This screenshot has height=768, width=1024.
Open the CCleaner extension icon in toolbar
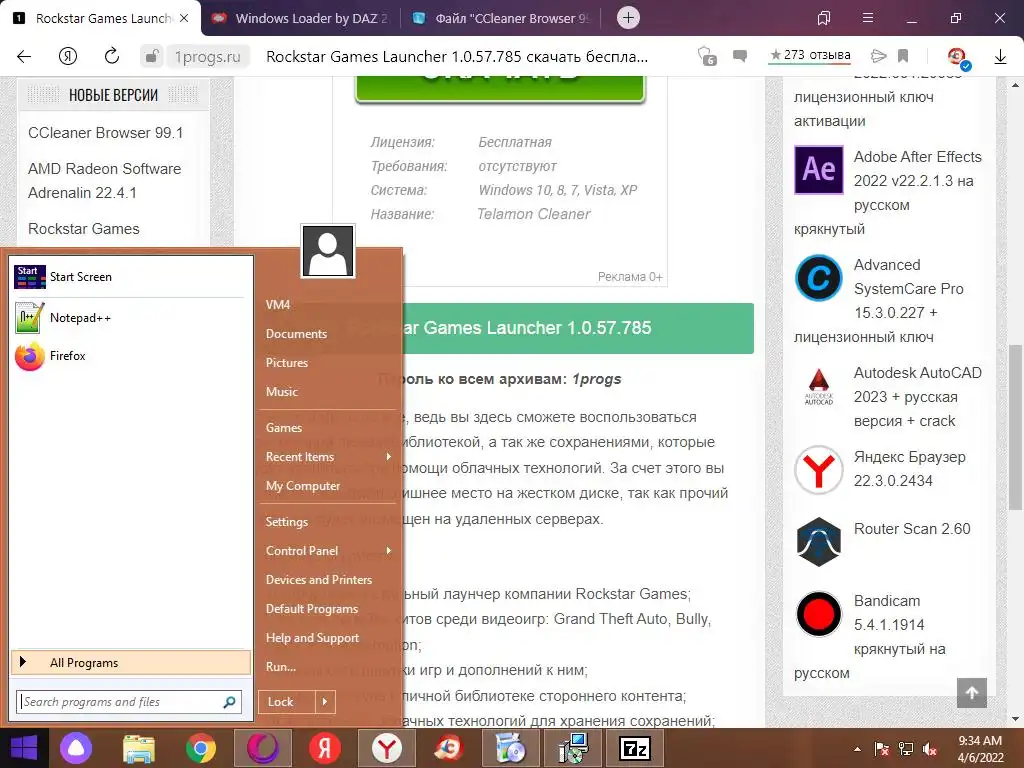click(958, 57)
